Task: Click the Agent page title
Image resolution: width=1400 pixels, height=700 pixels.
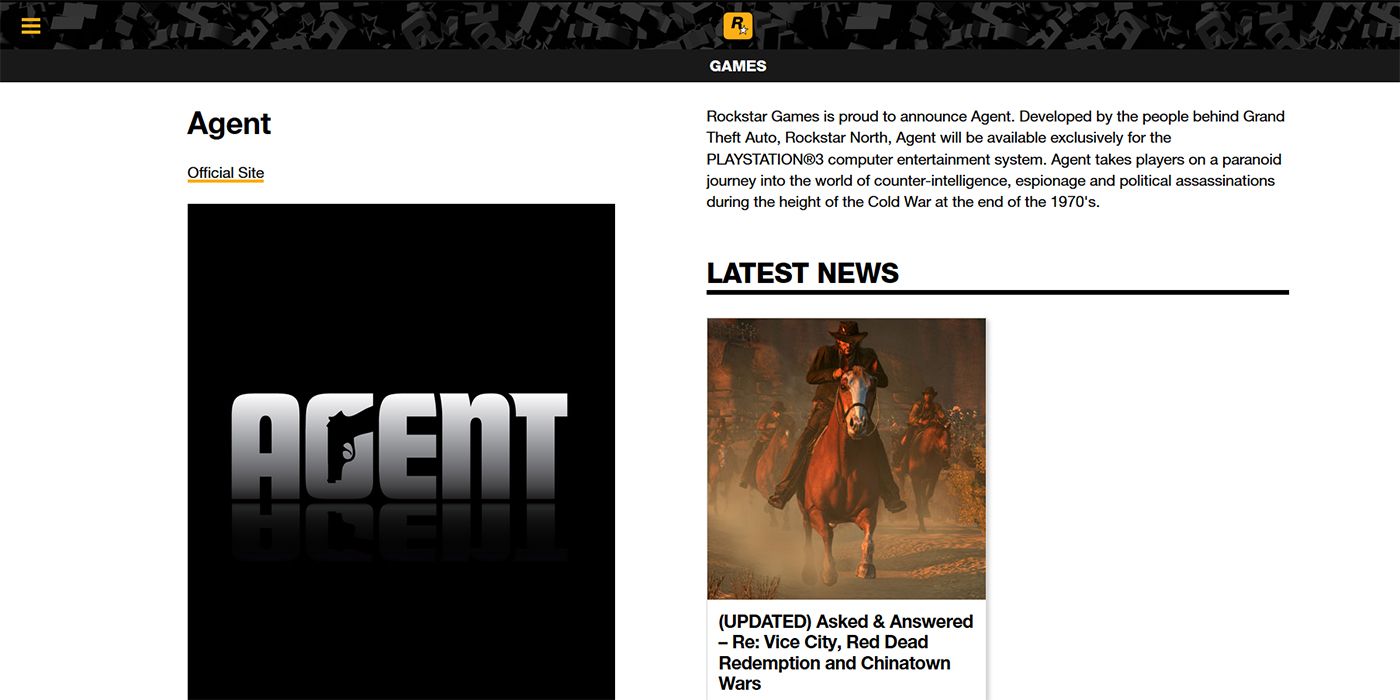Action: (229, 124)
